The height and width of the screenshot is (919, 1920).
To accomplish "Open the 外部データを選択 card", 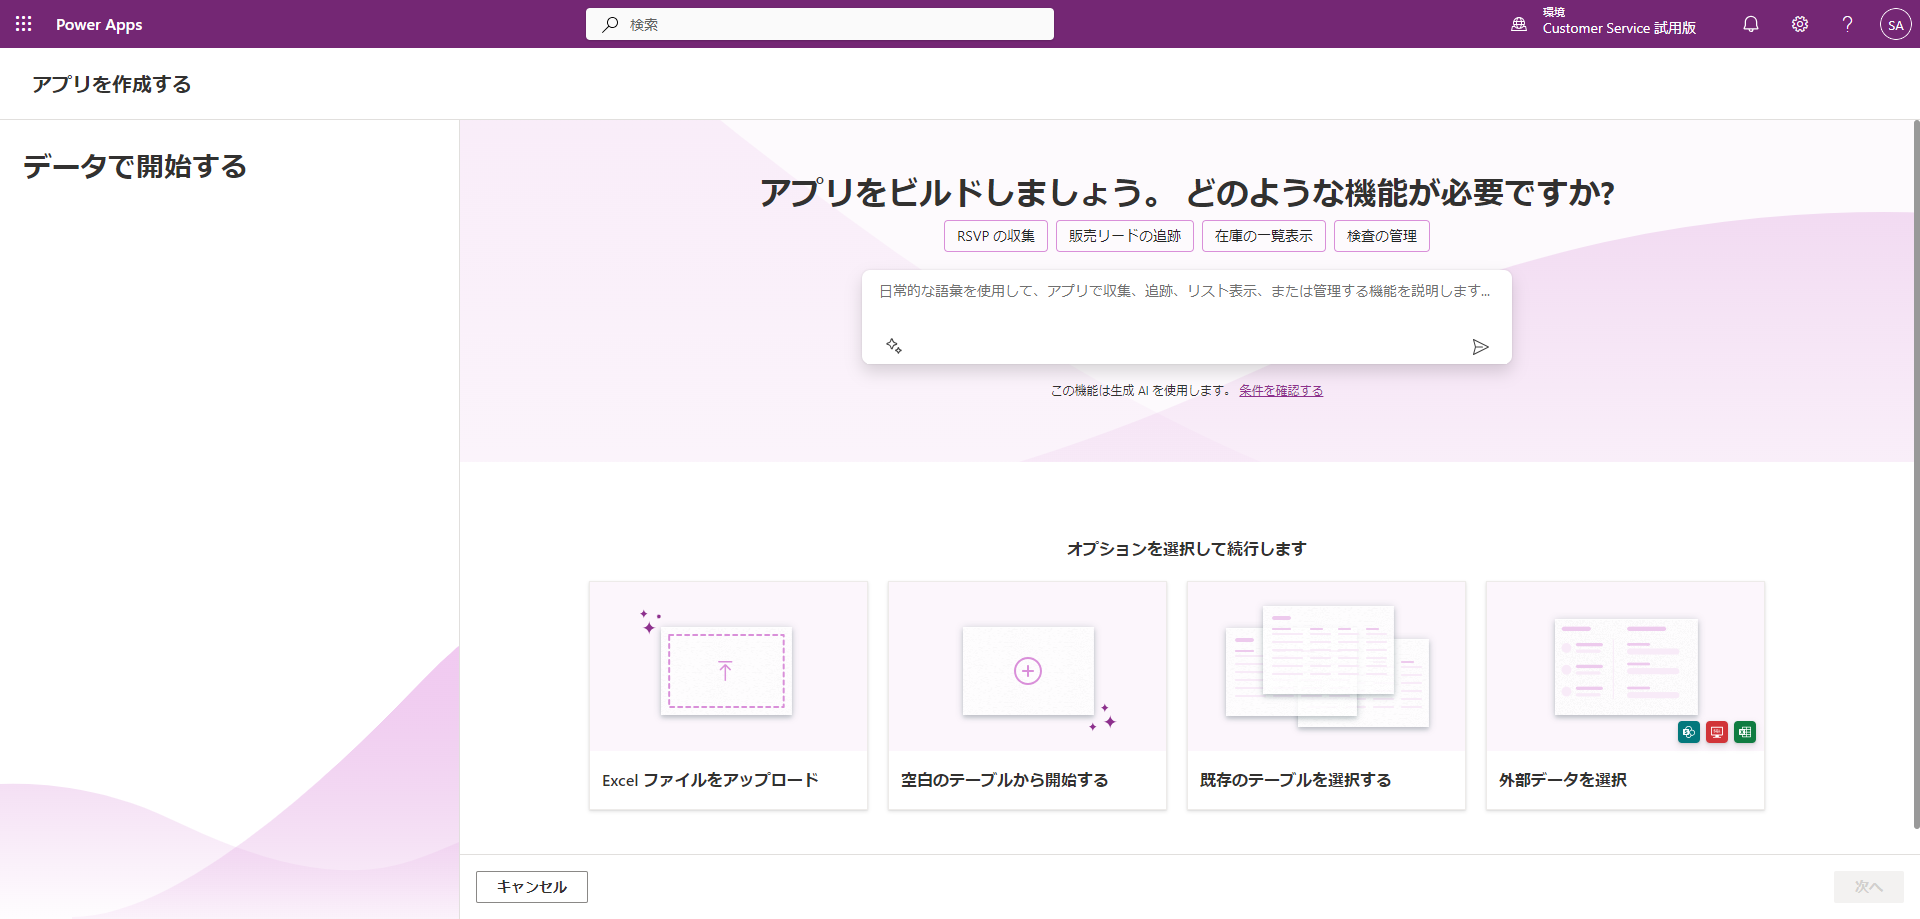I will 1625,695.
